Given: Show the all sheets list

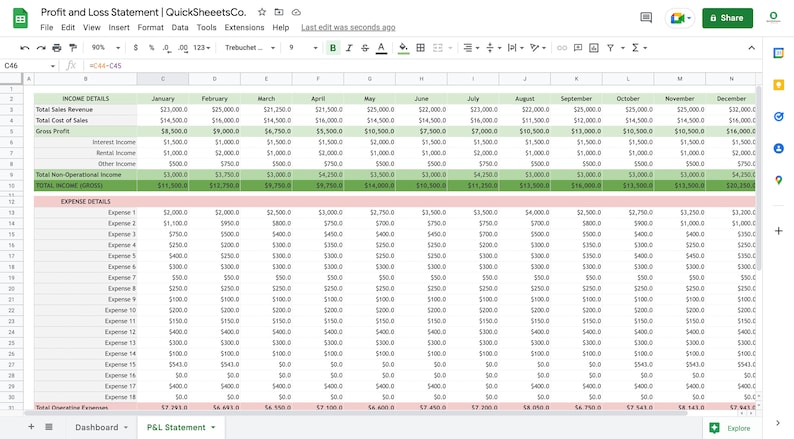Looking at the screenshot, I should 49,427.
